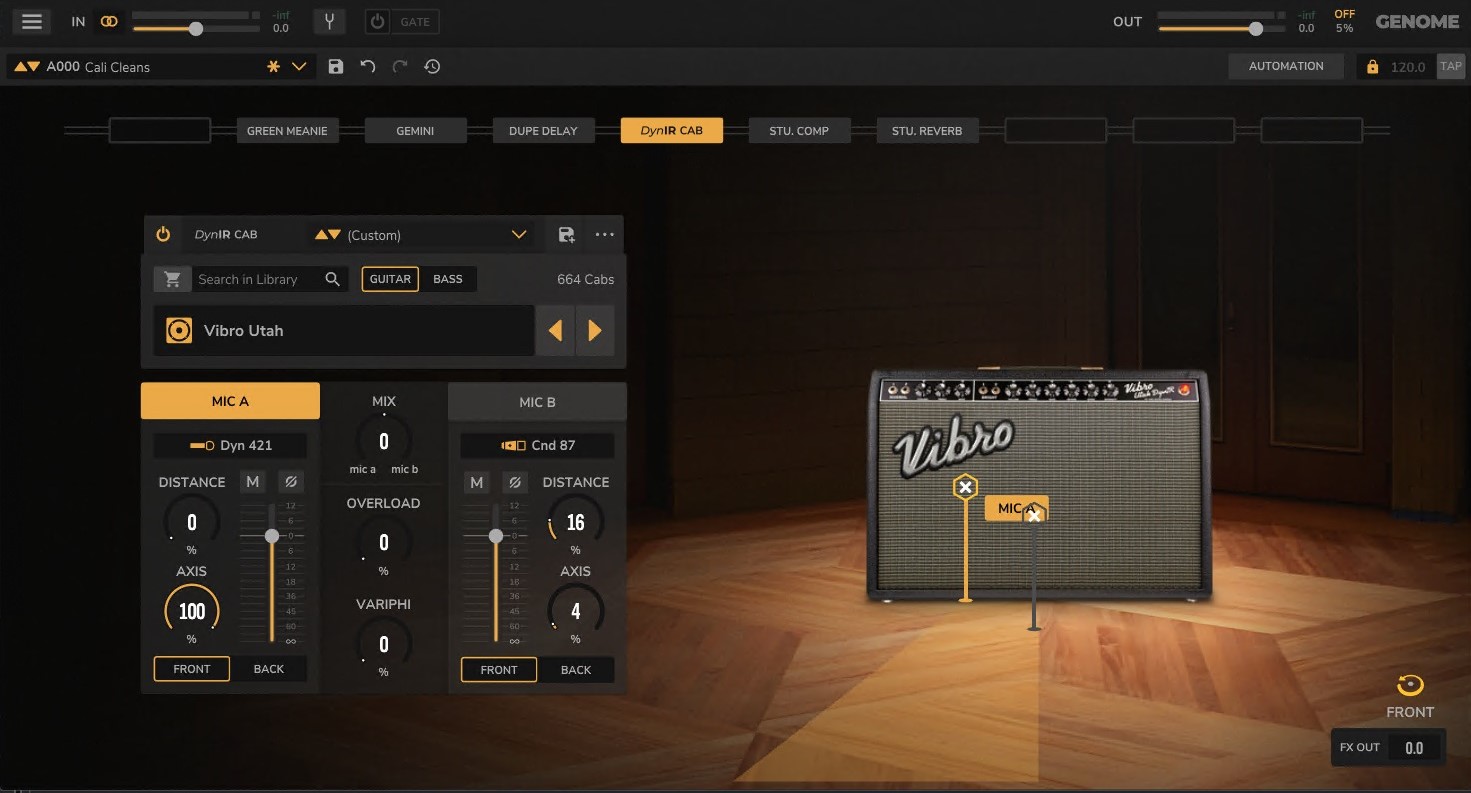Invert MIC B phase
The image size is (1471, 793).
pos(514,482)
